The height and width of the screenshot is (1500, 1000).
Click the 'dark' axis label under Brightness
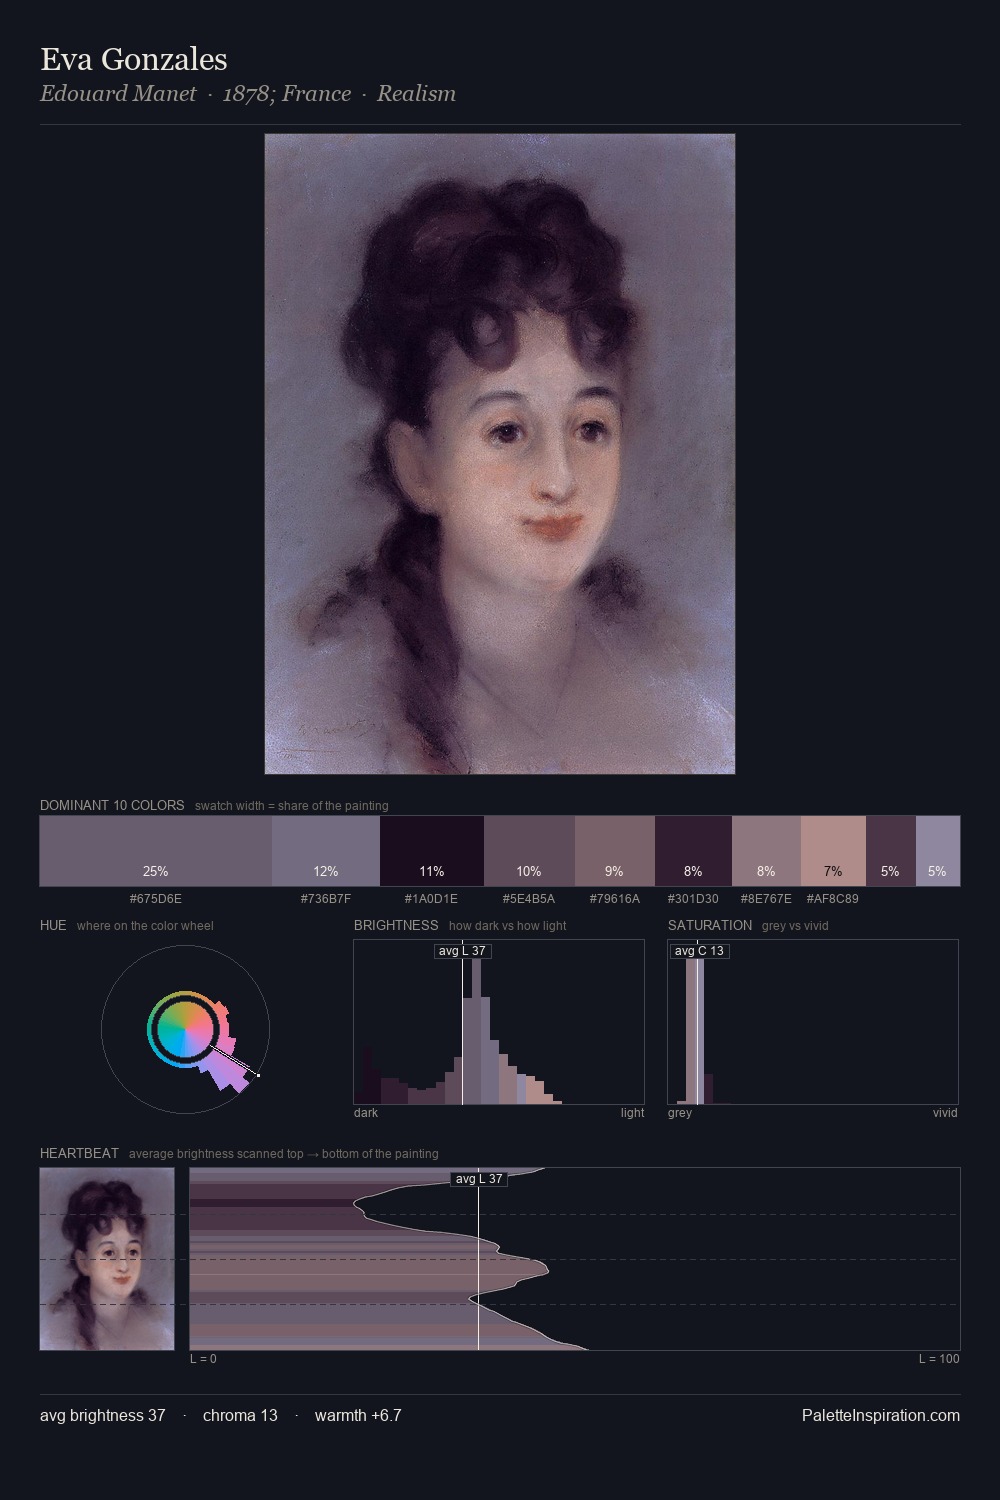coord(366,1113)
